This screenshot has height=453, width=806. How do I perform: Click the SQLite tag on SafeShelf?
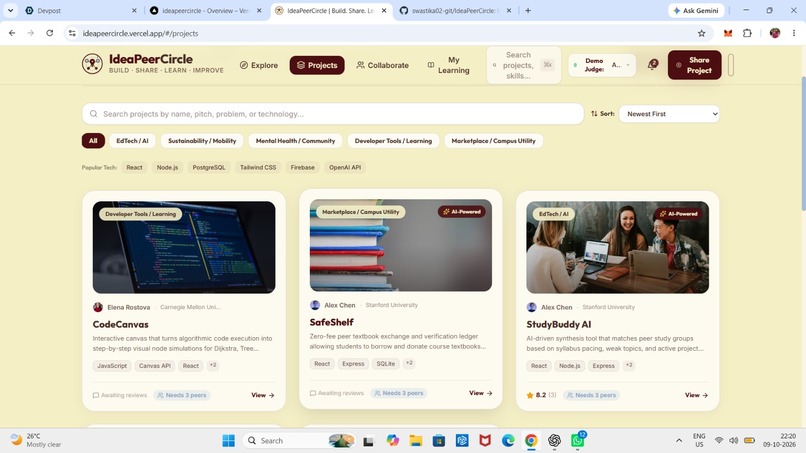(x=386, y=364)
